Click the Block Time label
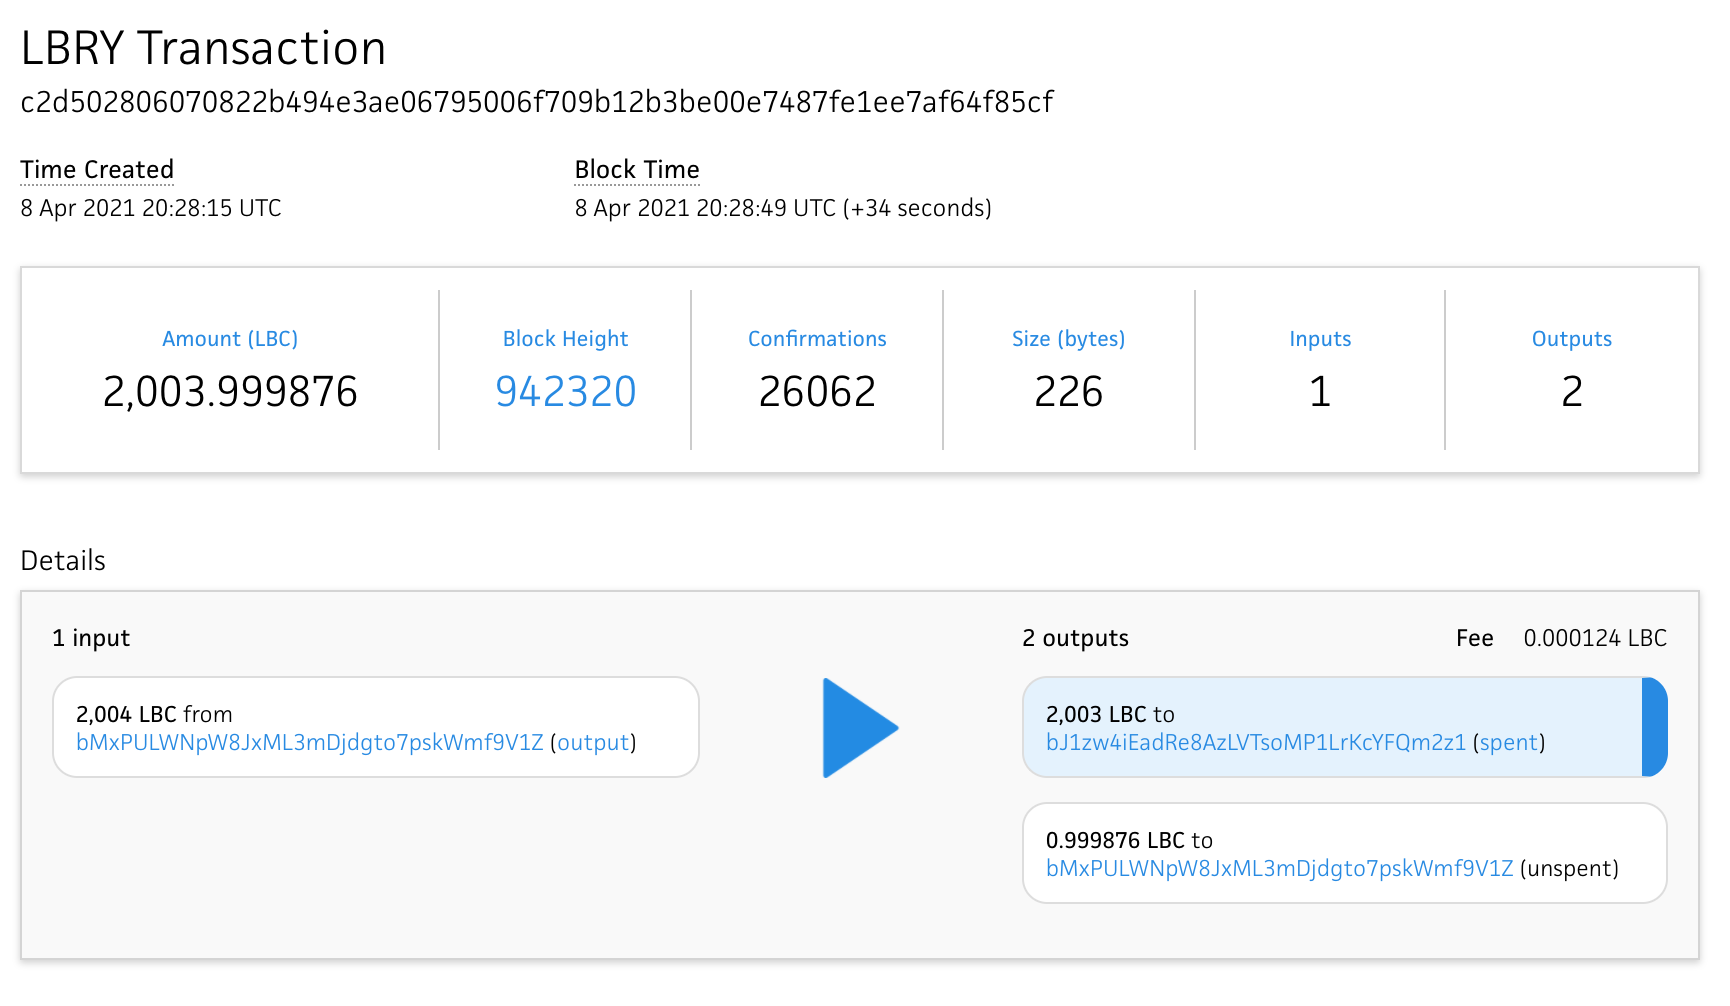 [x=637, y=170]
